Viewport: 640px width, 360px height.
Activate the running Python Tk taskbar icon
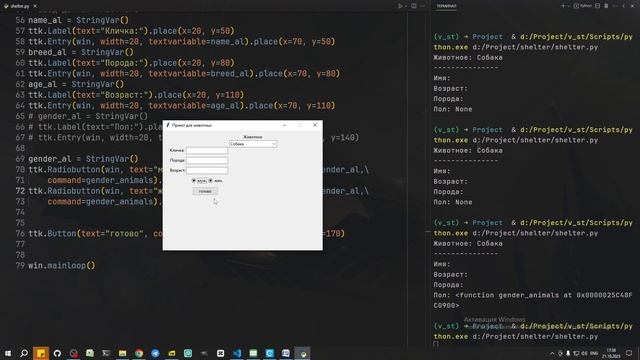tap(302, 353)
